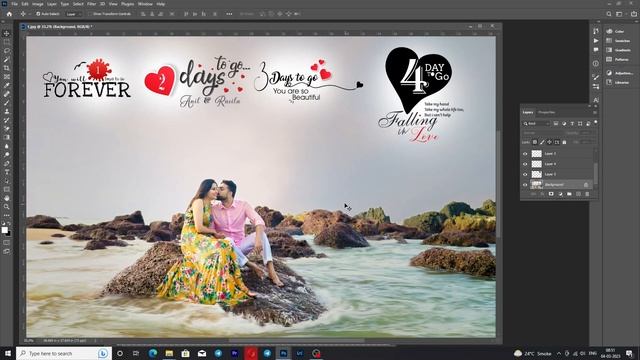Select the Brush tool
The height and width of the screenshot is (360, 640).
pos(7,102)
